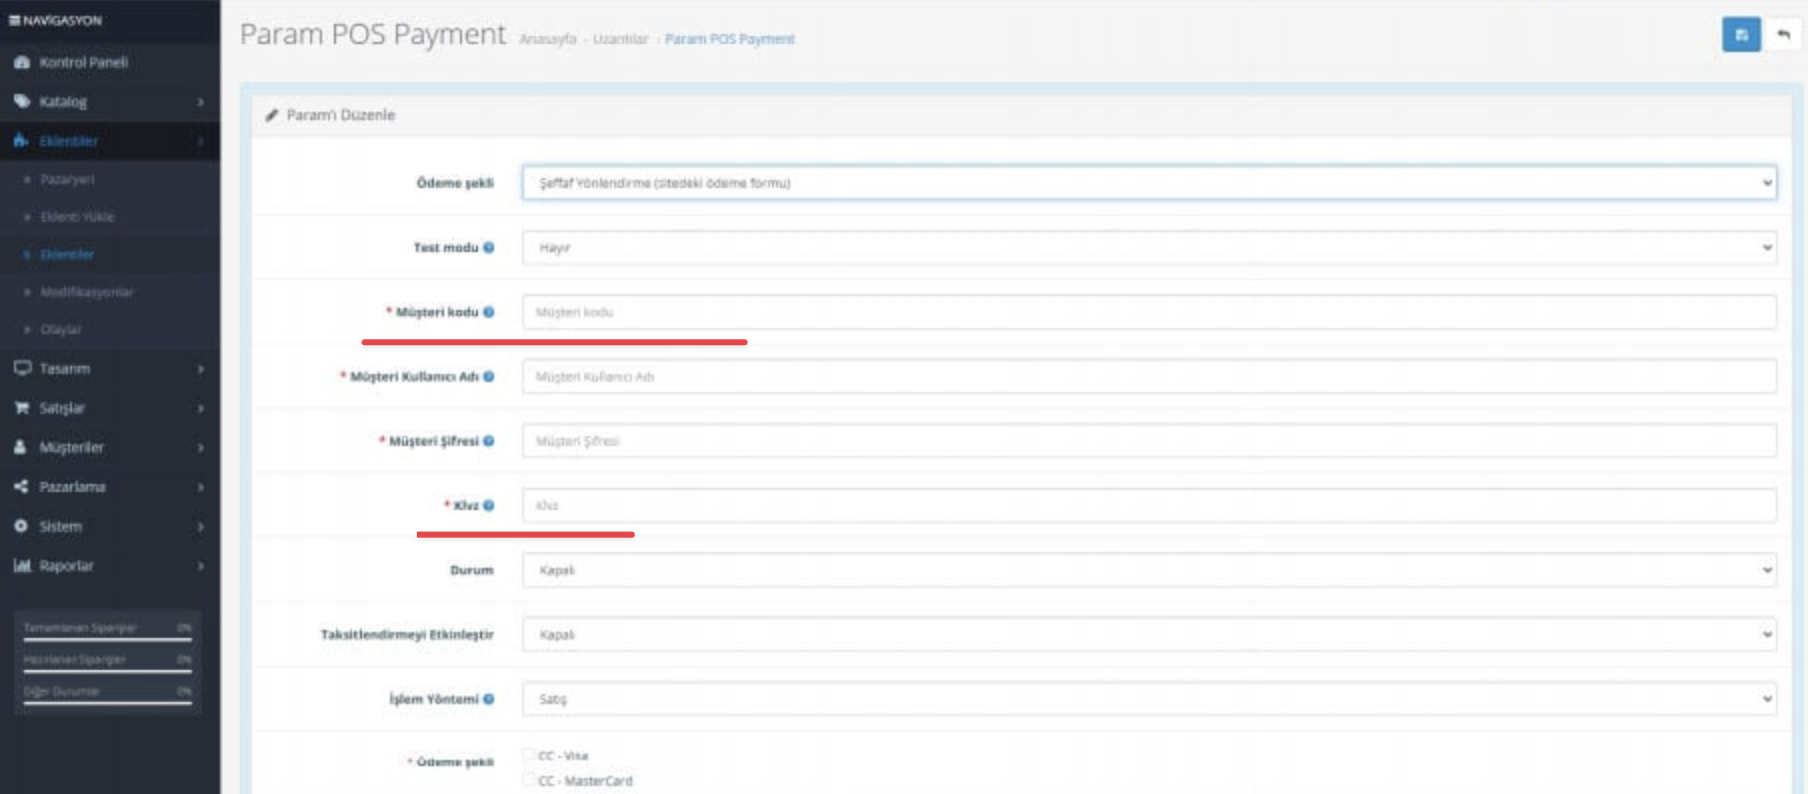Click the Uzantılar breadcrumb link
The image size is (1808, 794).
coord(620,39)
